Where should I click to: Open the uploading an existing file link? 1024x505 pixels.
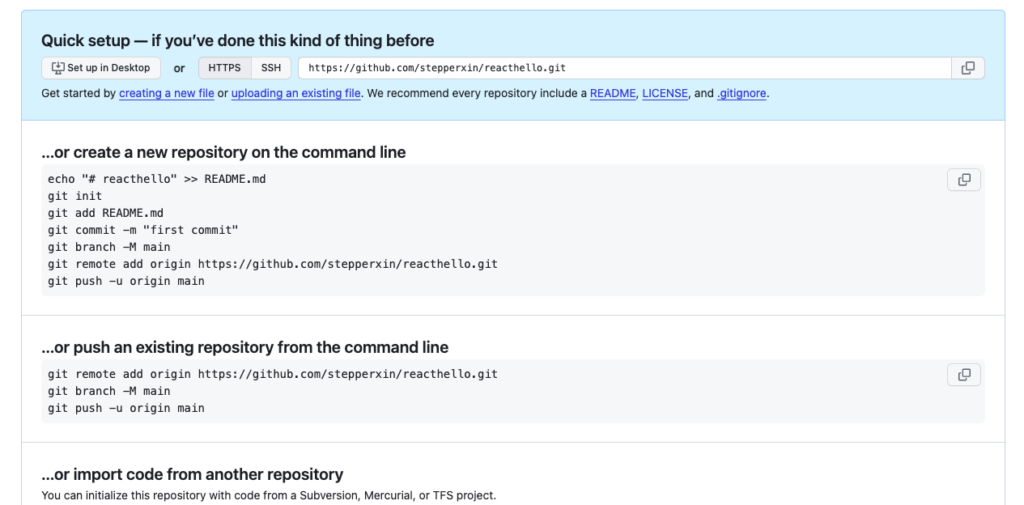click(x=296, y=93)
